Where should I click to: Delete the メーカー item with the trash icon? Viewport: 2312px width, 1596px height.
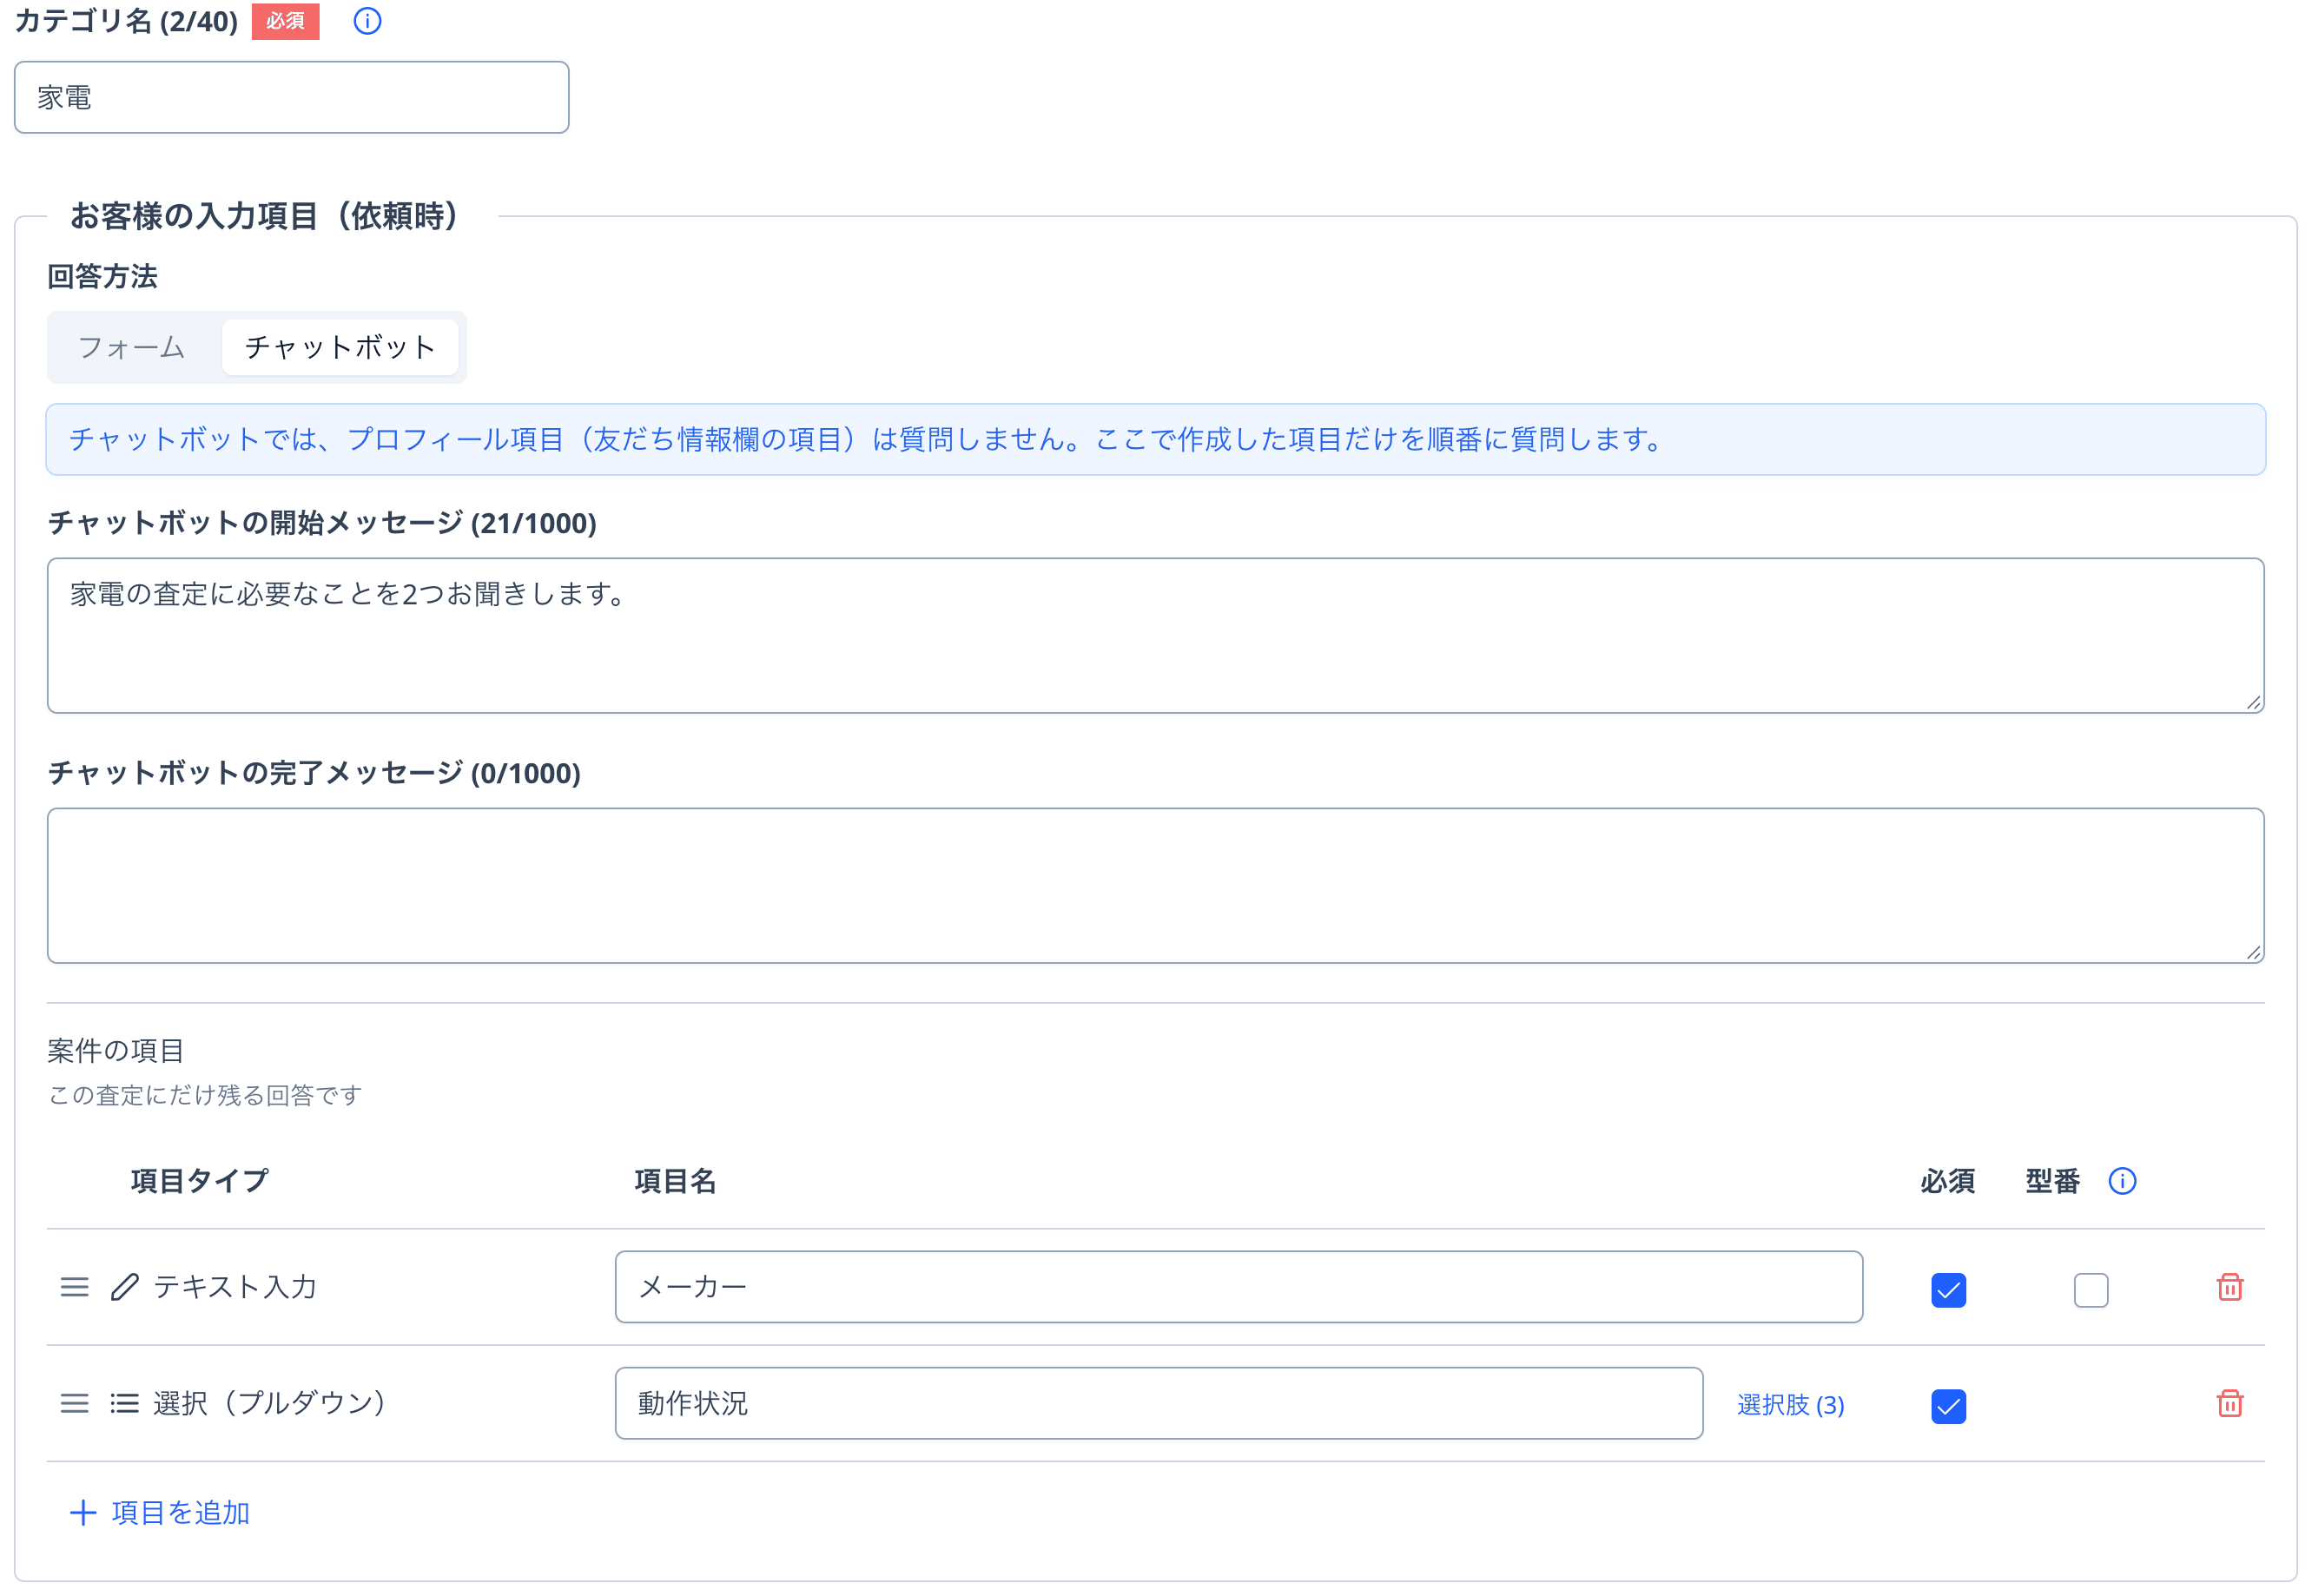(x=2229, y=1287)
